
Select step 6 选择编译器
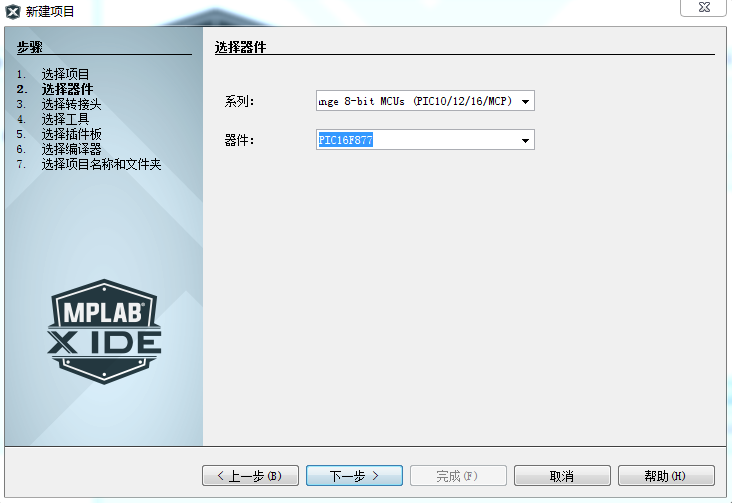71,149
